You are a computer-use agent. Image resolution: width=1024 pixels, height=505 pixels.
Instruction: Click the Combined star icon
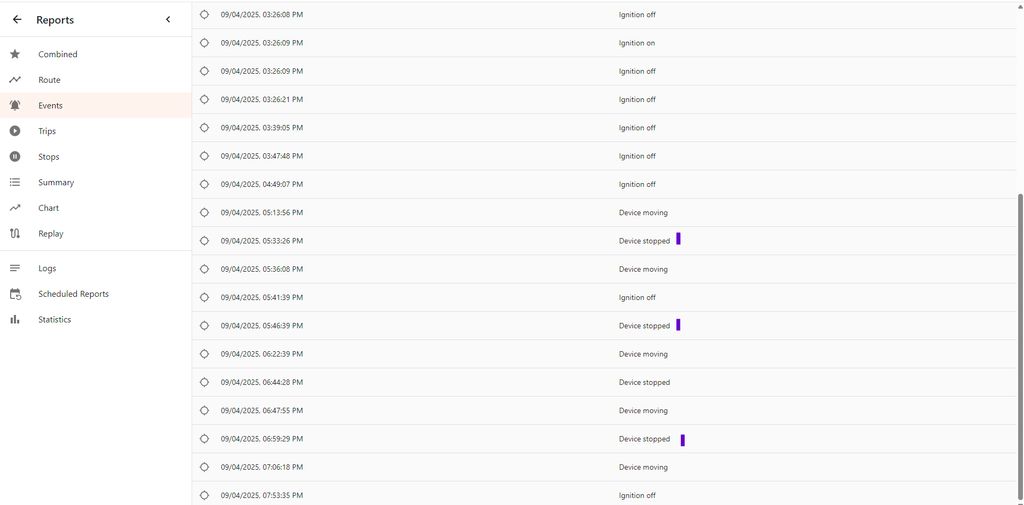pos(15,54)
